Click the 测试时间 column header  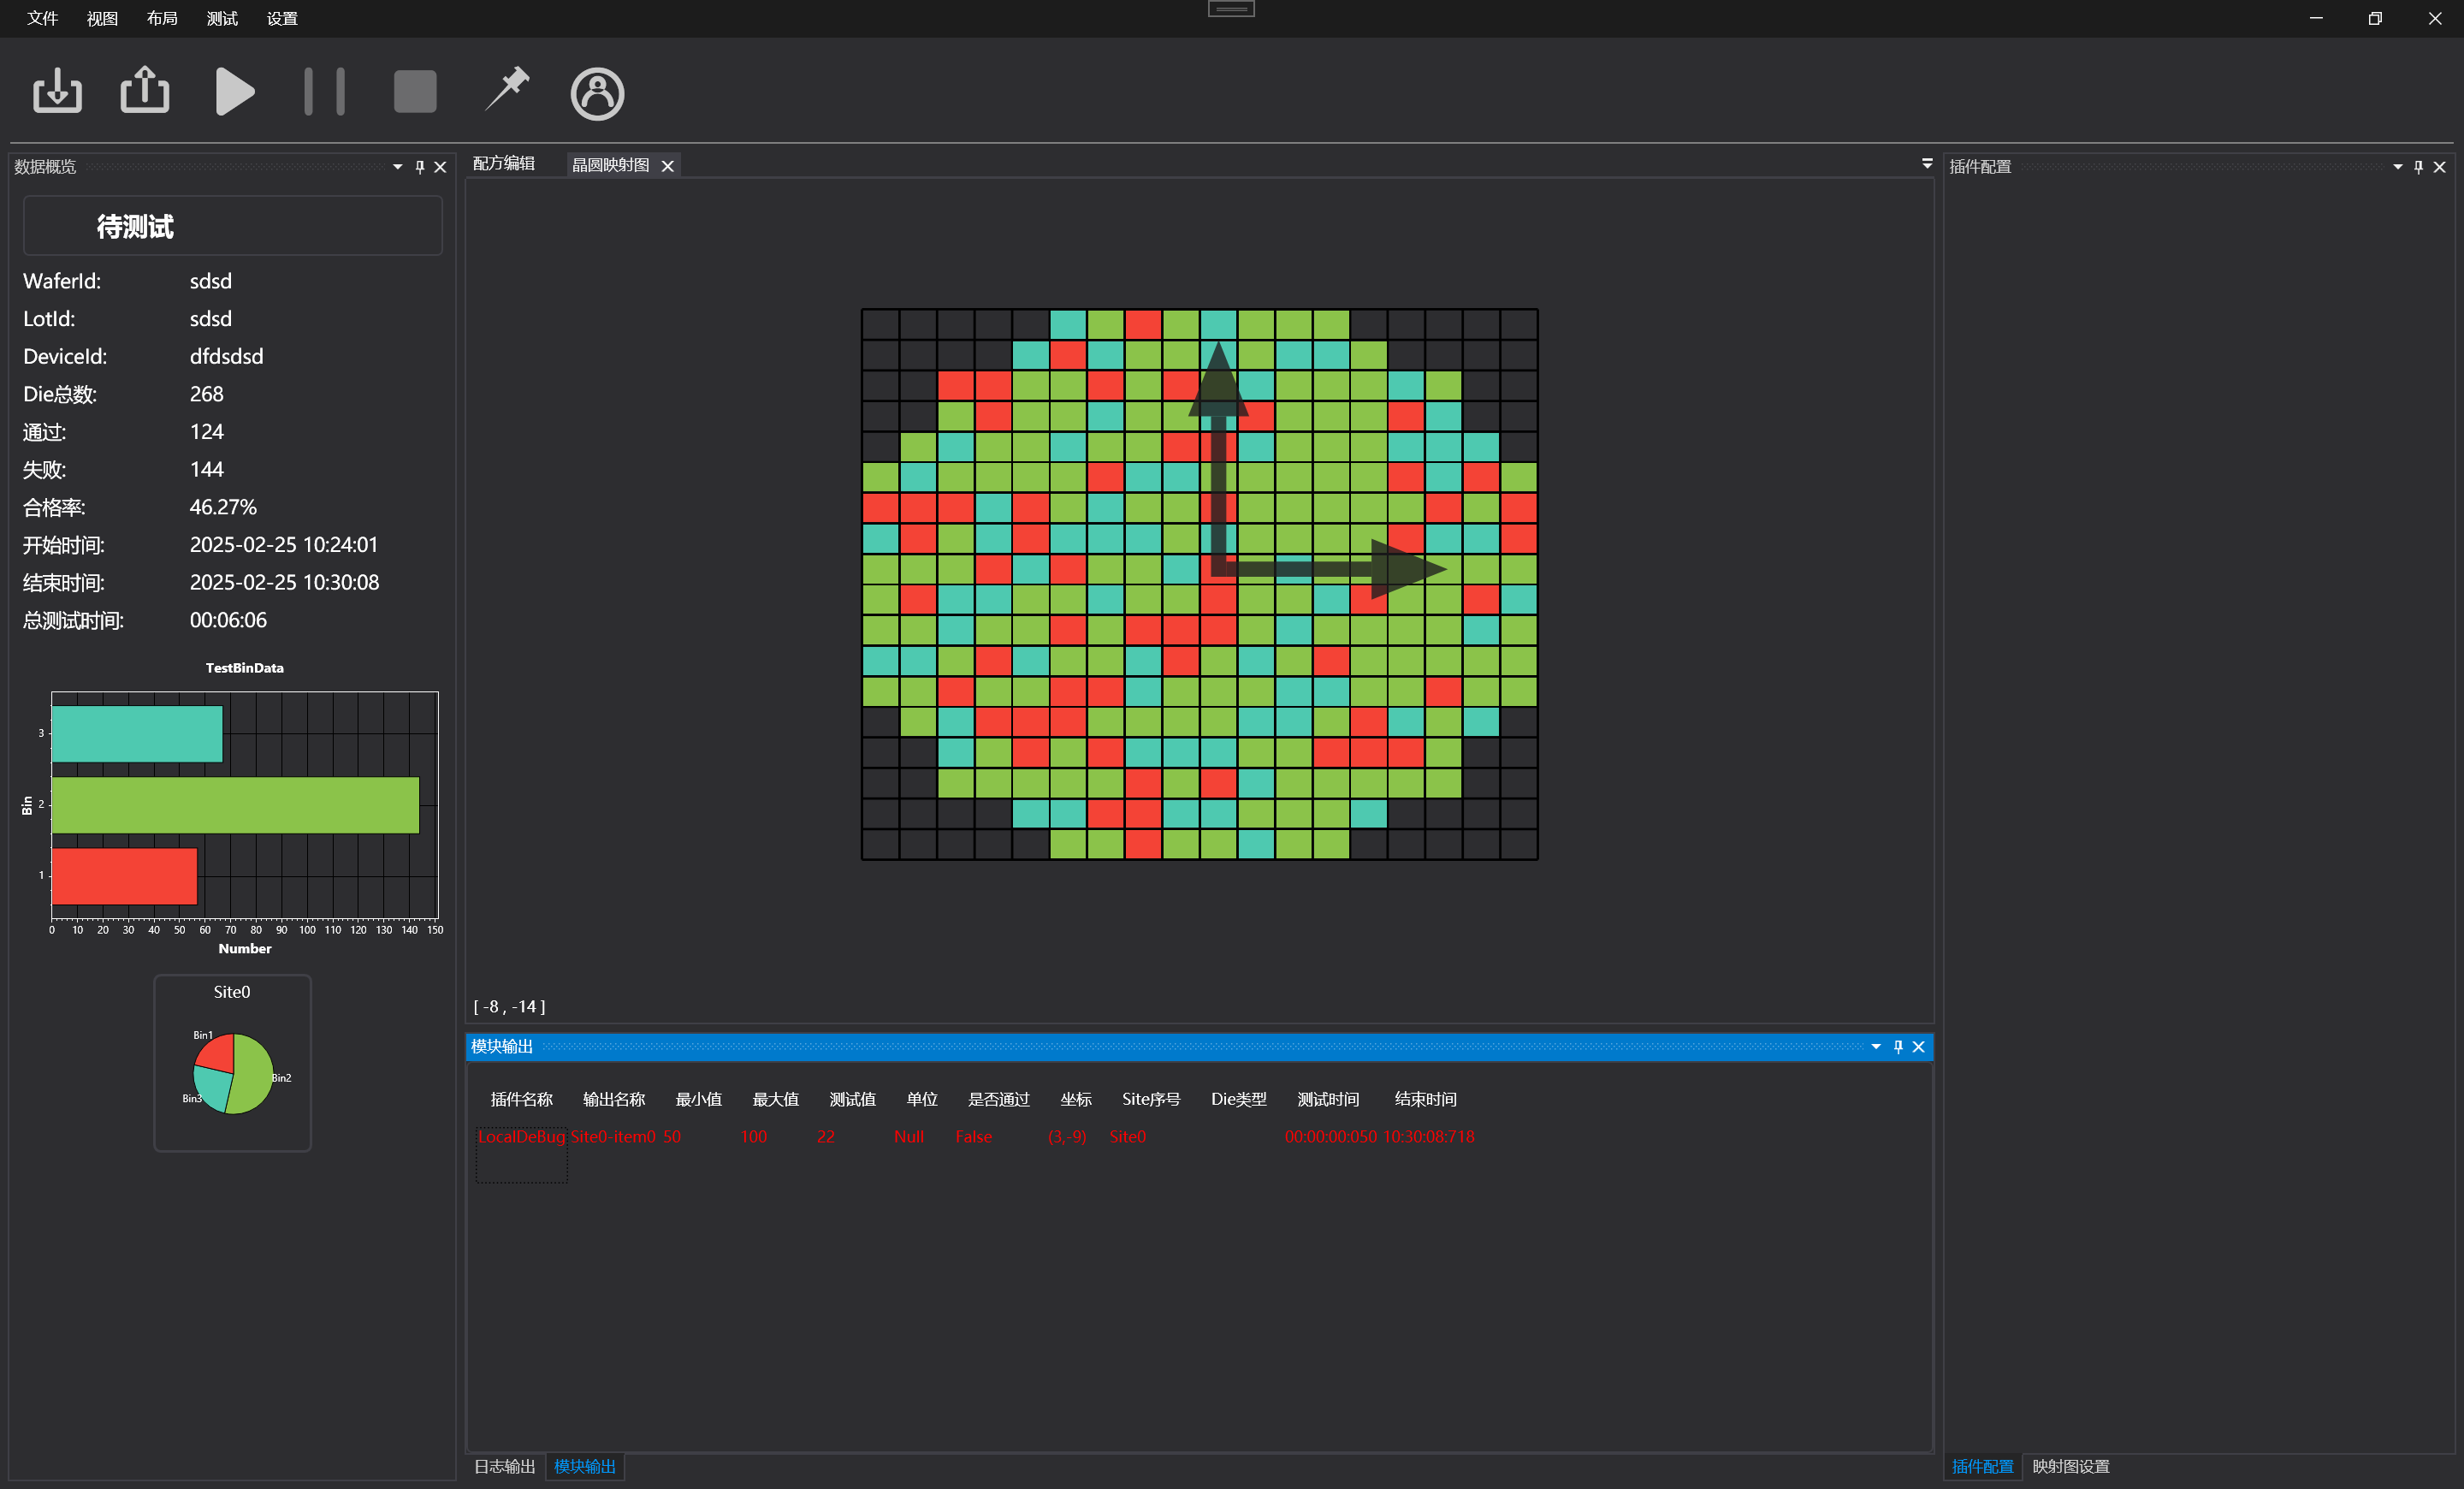tap(1328, 1100)
